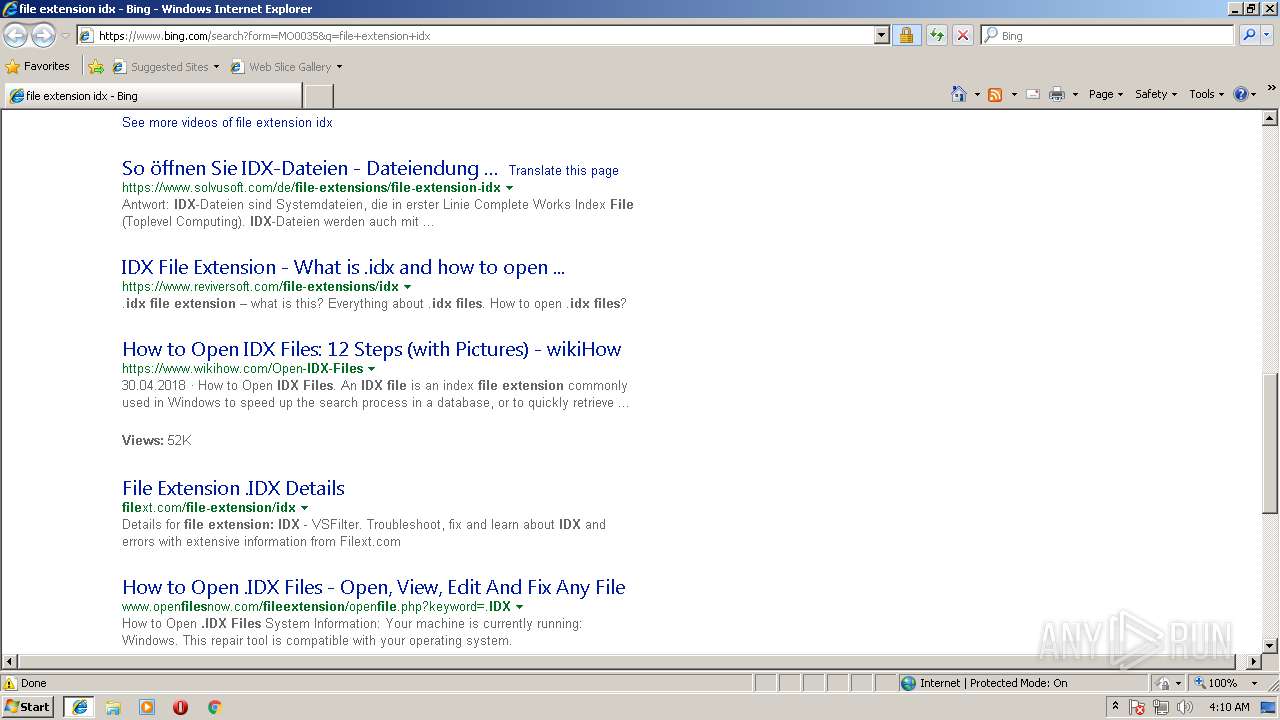Click the Internet Explorer taskbar icon
The height and width of the screenshot is (720, 1280).
coord(79,707)
